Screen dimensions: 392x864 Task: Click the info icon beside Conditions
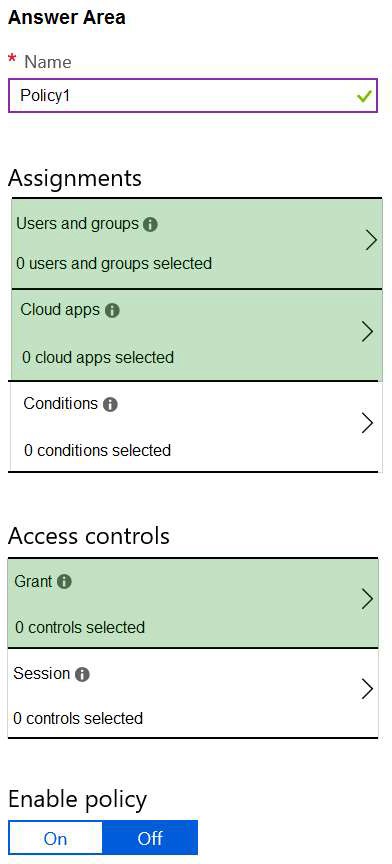[110, 405]
